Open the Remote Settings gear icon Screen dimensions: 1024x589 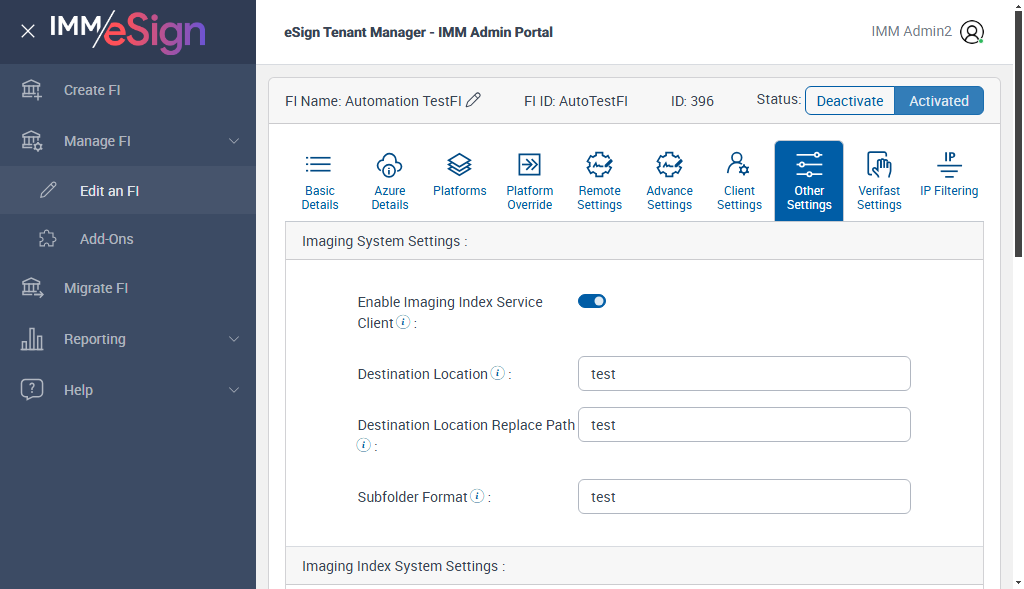click(599, 165)
